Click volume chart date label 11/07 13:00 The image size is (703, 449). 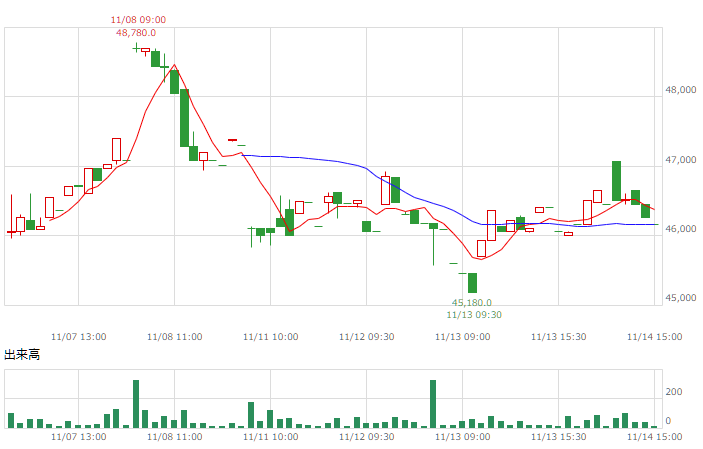(x=79, y=436)
